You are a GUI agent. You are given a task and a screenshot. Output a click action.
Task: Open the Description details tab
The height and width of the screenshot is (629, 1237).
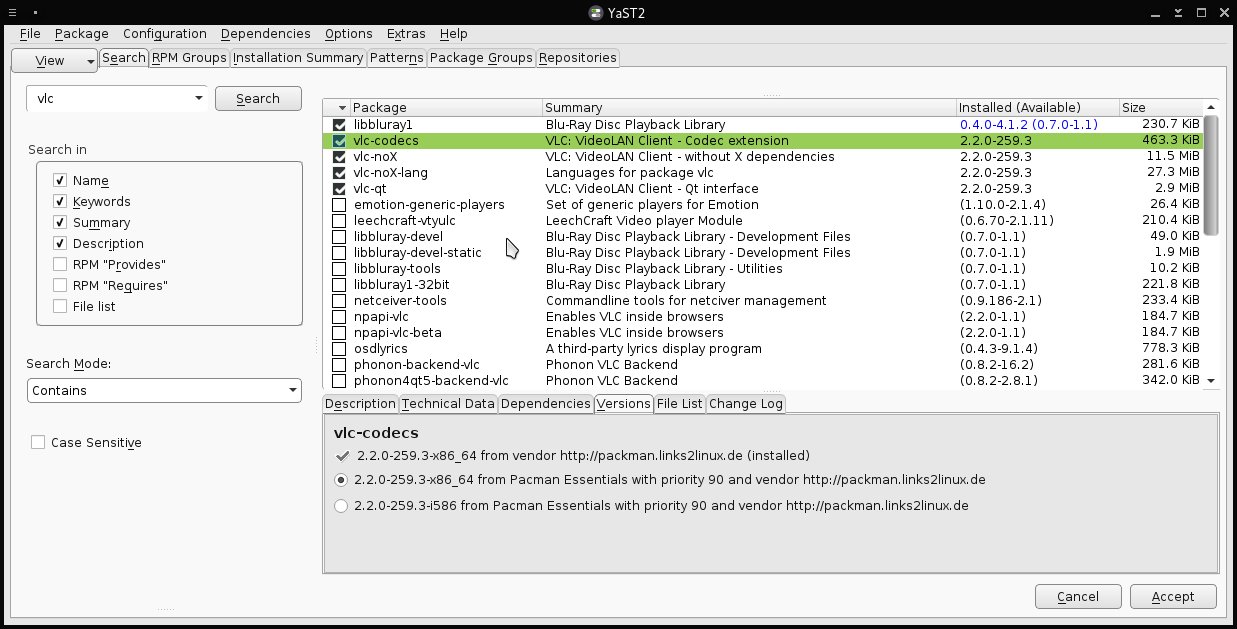tap(361, 404)
